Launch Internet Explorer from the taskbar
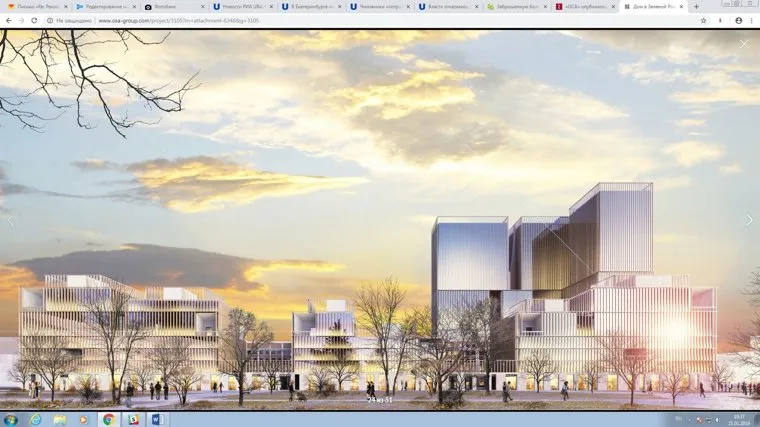This screenshot has height=427, width=760. pos(35,419)
